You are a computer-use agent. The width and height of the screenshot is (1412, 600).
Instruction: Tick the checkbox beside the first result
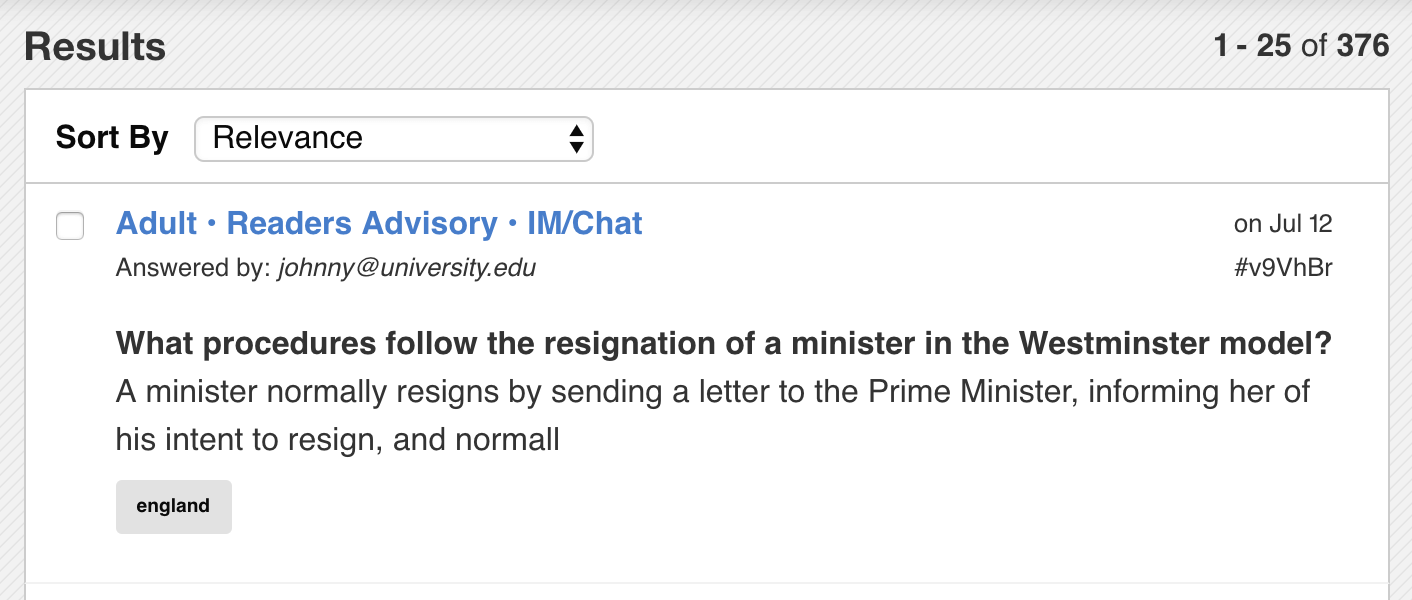tap(70, 226)
